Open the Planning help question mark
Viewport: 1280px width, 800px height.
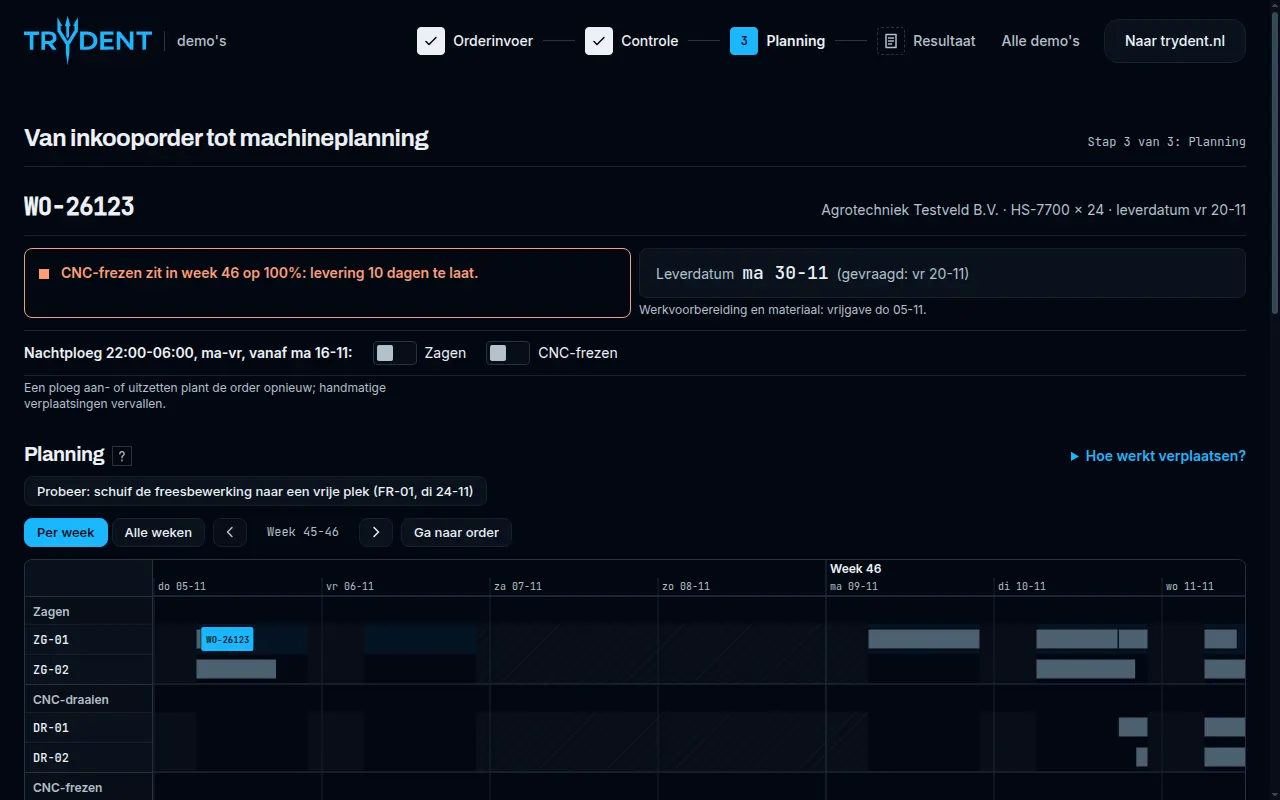(x=122, y=456)
